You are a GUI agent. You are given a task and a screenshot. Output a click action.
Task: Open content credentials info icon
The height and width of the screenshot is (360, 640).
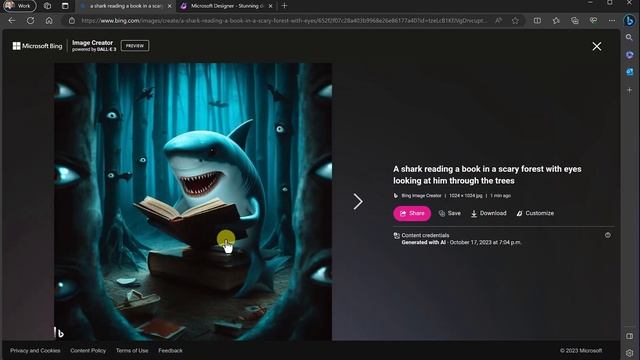(608, 235)
